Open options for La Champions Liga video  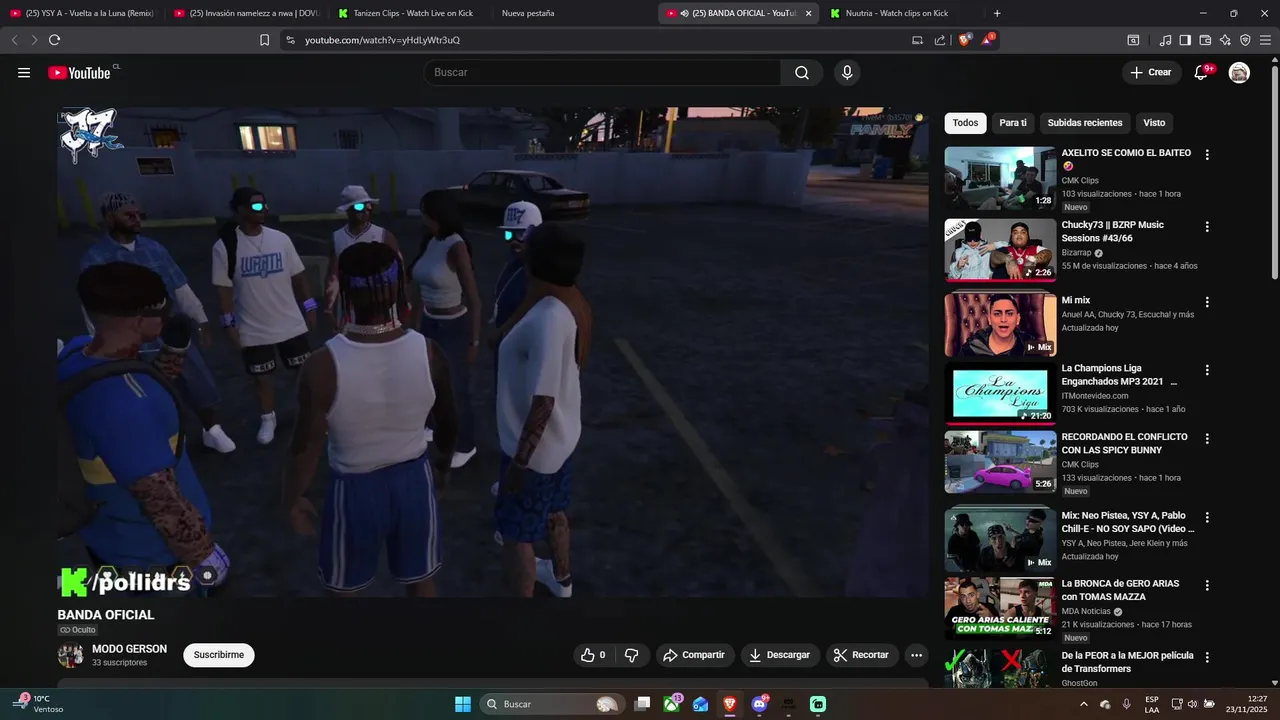[1207, 370]
